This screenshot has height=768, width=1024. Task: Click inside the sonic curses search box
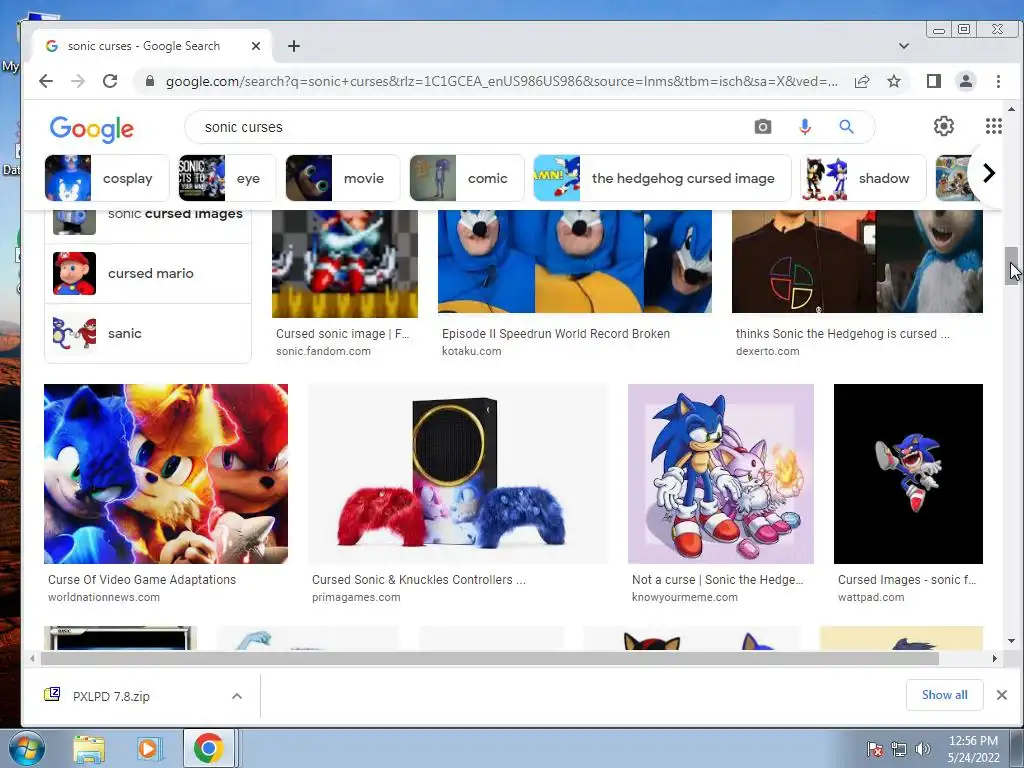[470, 127]
